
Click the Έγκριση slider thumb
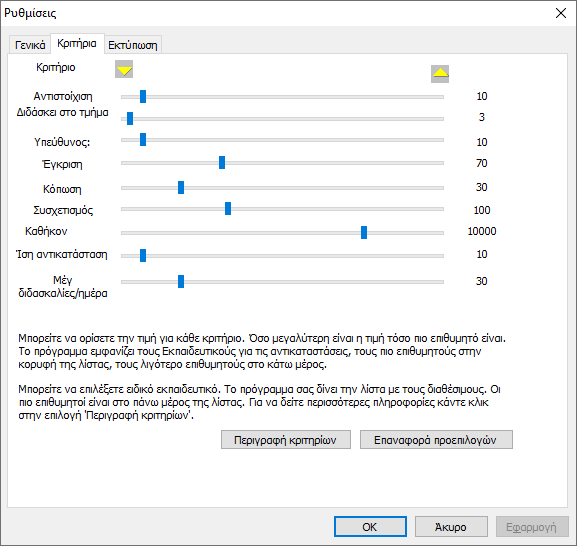222,162
